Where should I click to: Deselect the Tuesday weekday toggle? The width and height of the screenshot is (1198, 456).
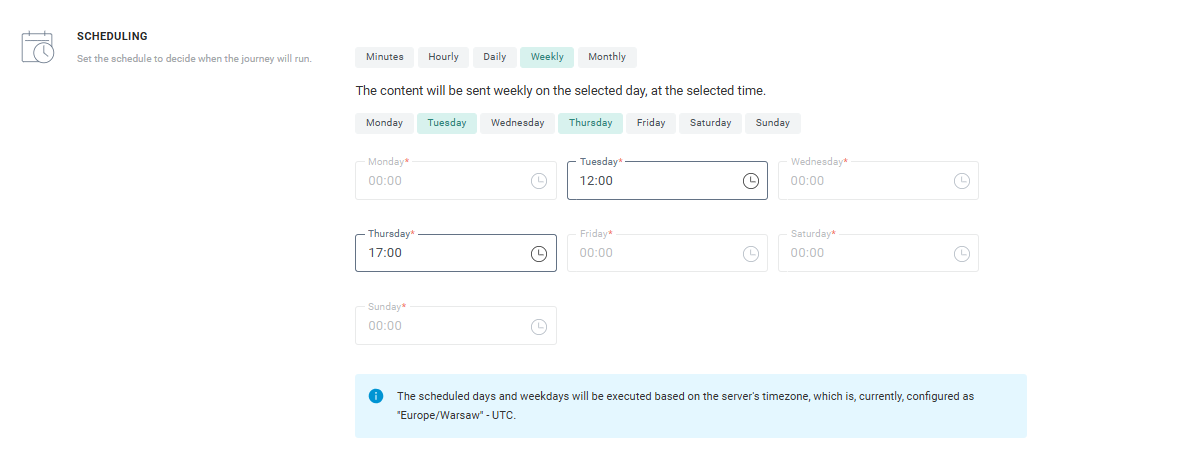click(446, 123)
